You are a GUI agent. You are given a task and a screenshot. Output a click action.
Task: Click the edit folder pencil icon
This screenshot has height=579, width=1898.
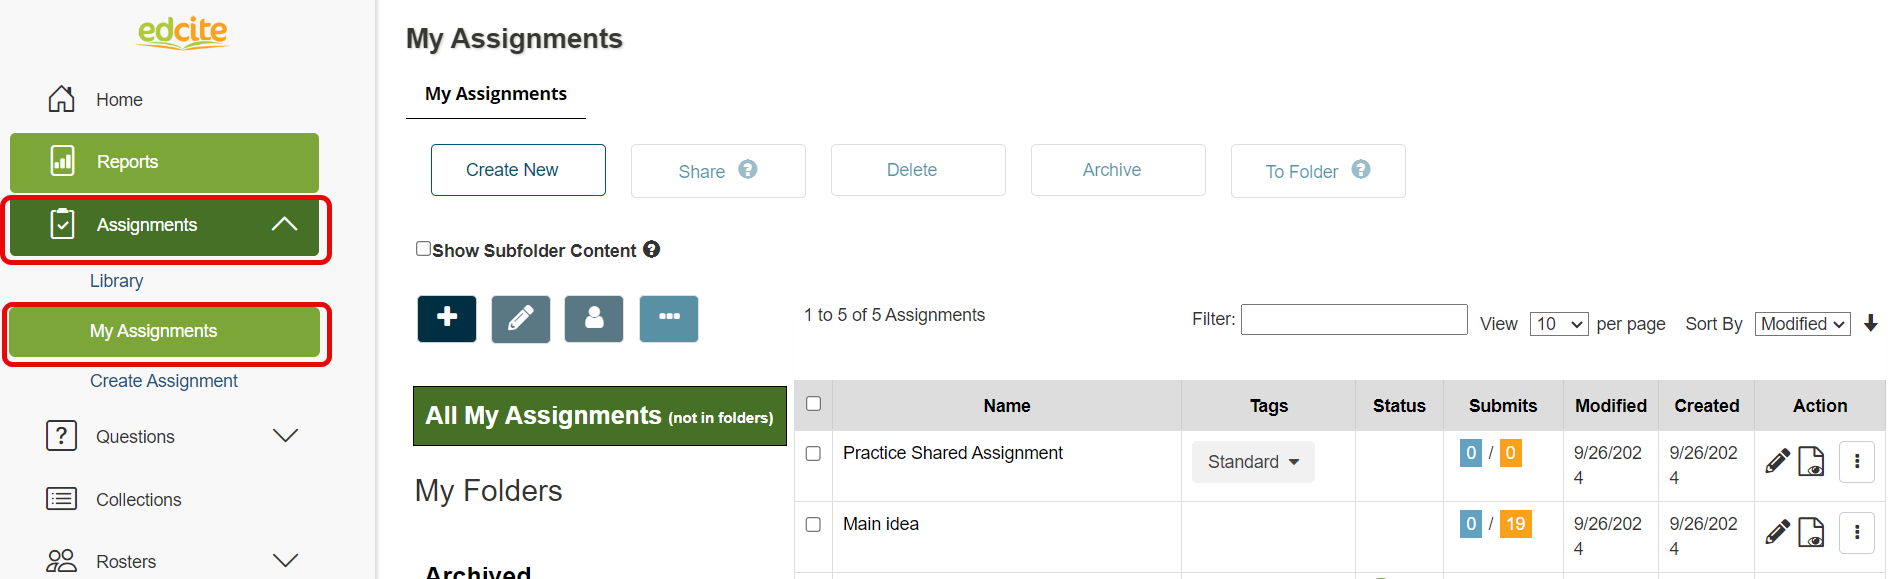pyautogui.click(x=521, y=319)
